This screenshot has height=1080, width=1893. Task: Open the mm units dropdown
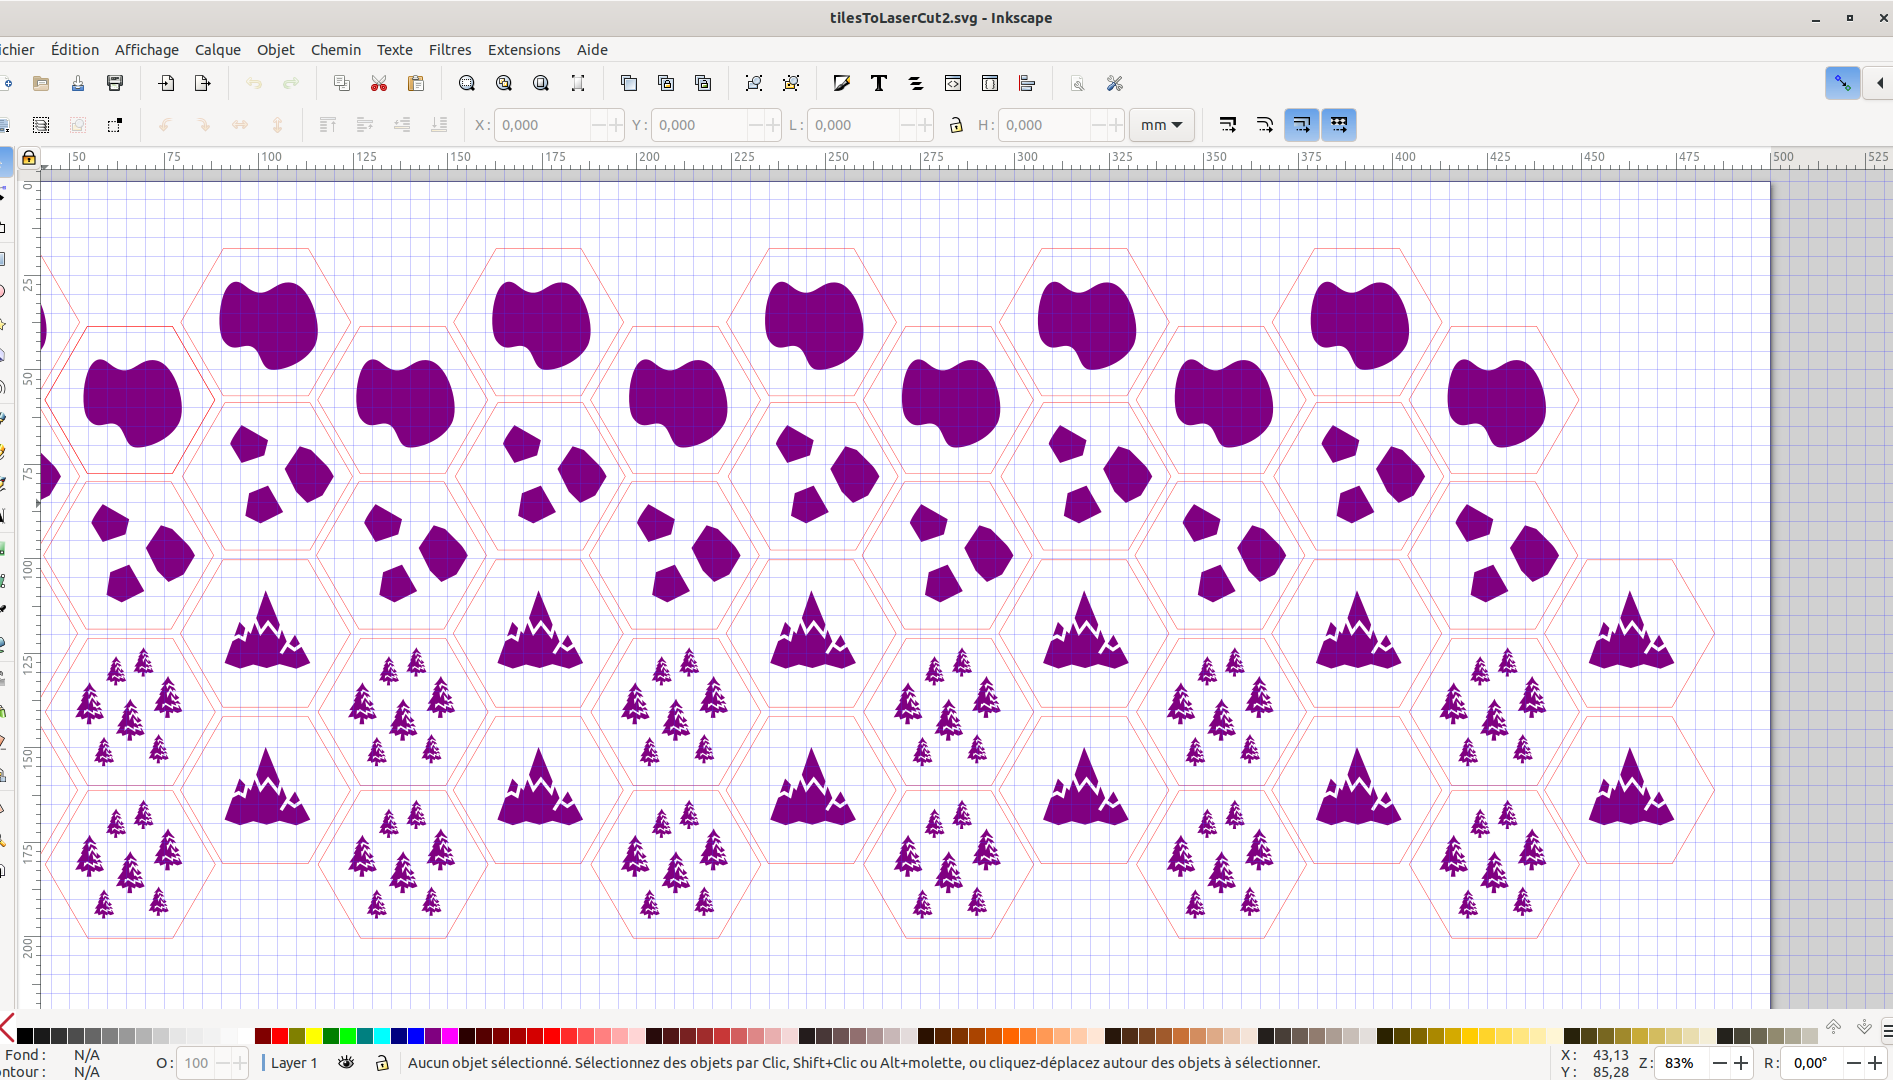1162,125
